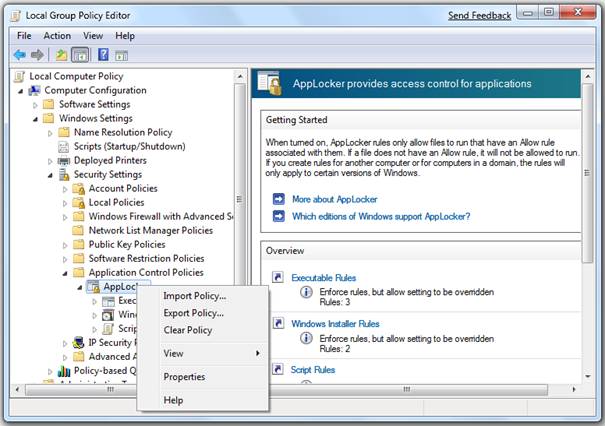The width and height of the screenshot is (605, 426).
Task: Click the details pane horizontal scrollbar
Action: [x=409, y=389]
